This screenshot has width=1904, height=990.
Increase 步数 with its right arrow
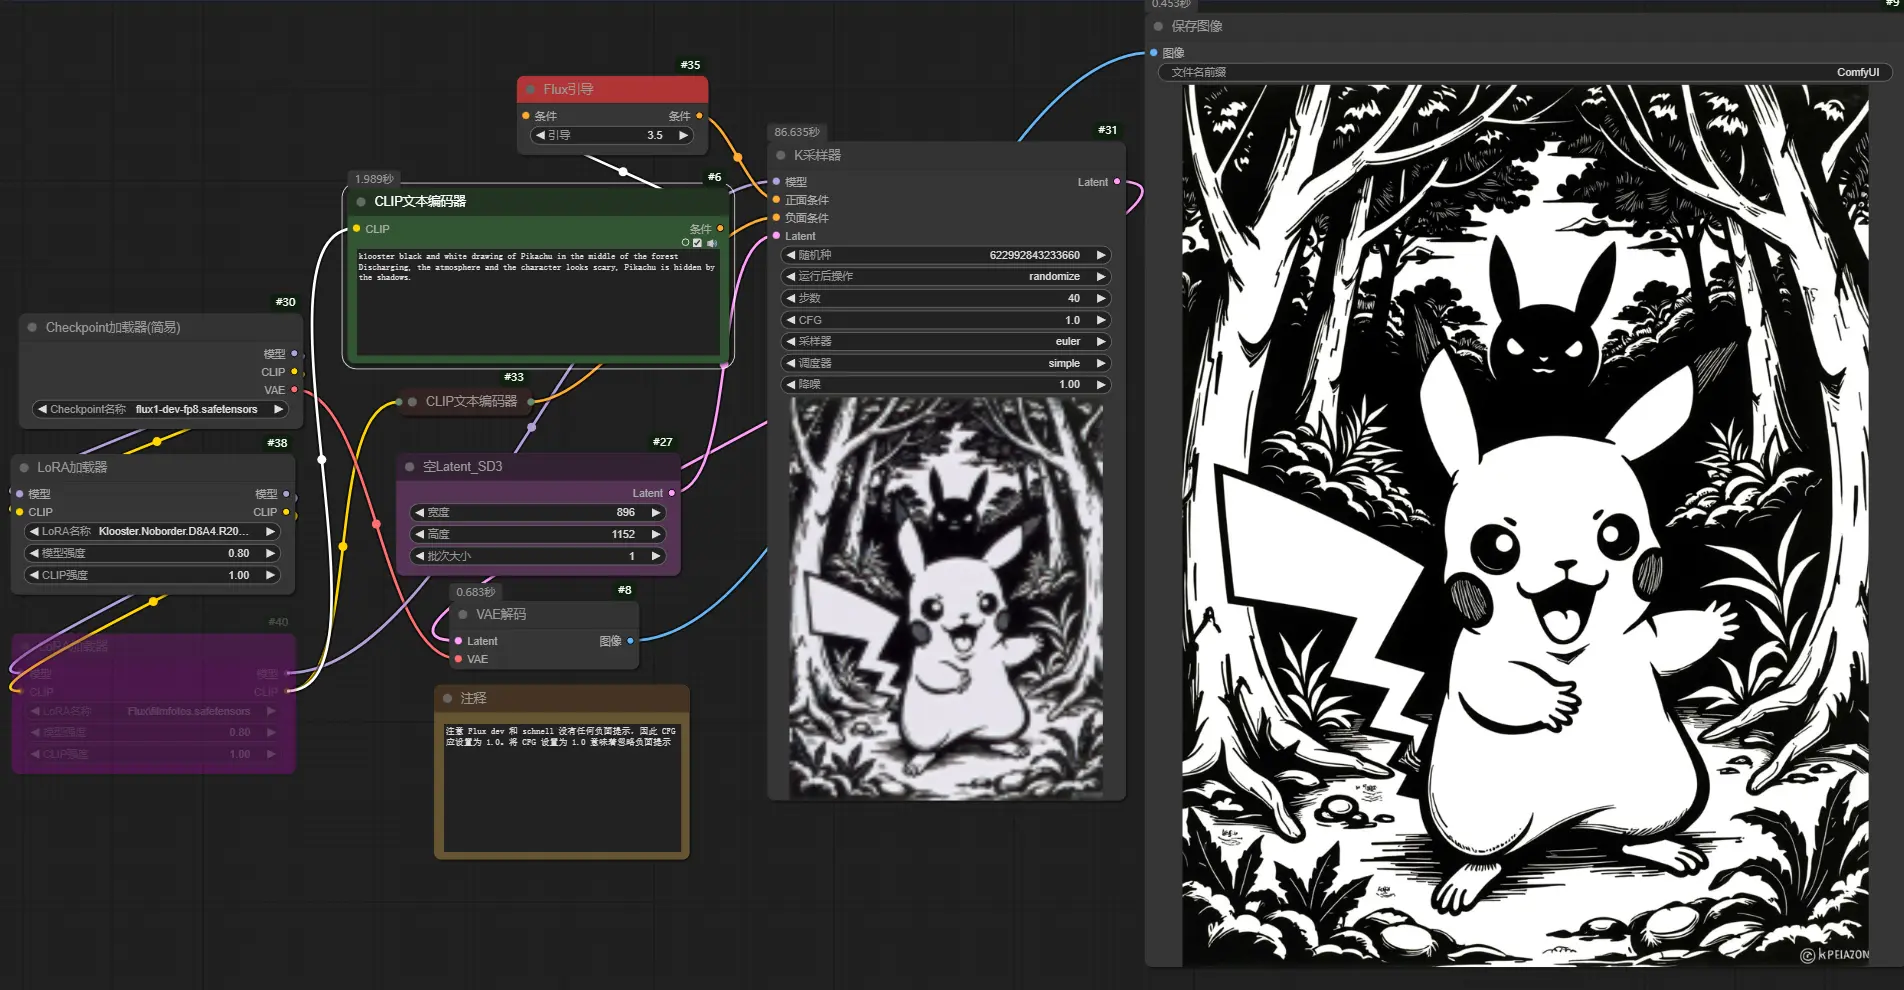(x=1101, y=298)
